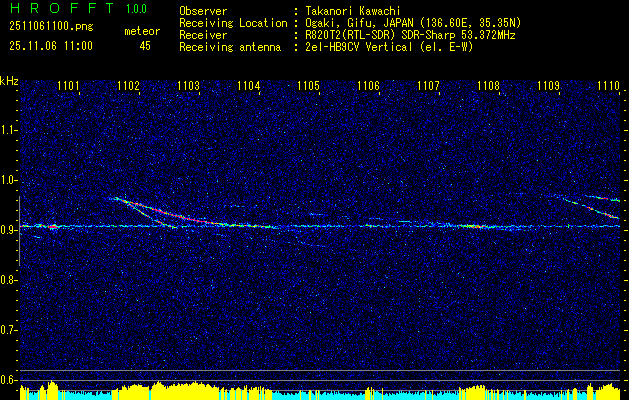
Task: Click the Receiver field label
Action: [203, 35]
